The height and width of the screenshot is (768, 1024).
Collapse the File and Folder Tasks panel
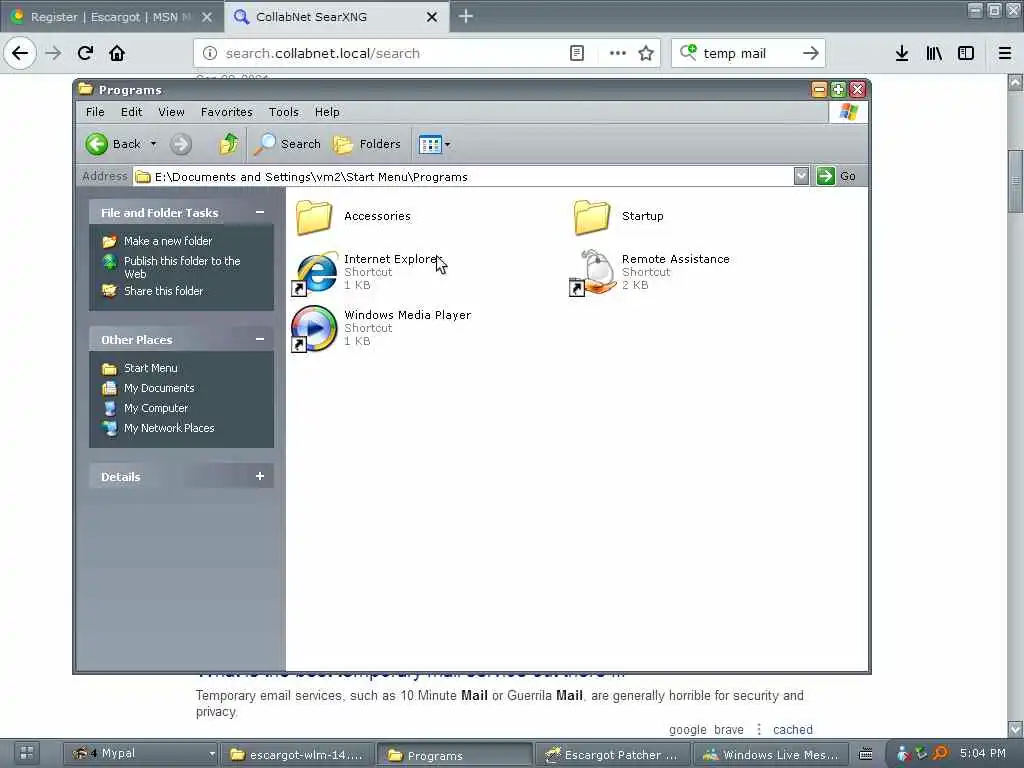(x=260, y=212)
